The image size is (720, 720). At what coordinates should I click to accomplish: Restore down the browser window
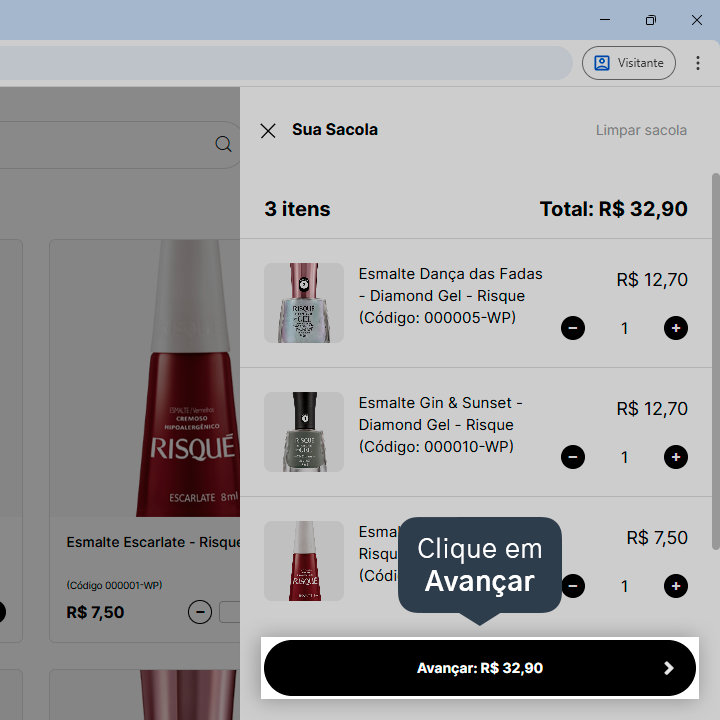[x=651, y=20]
